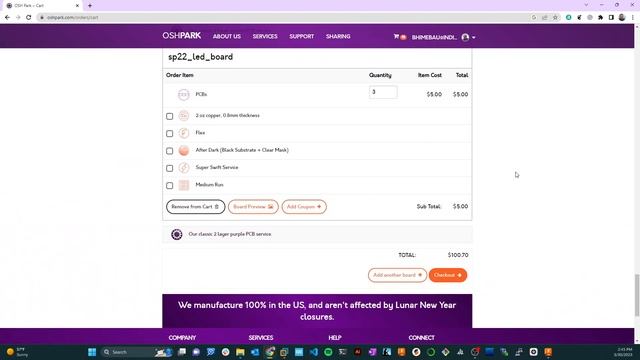Enable the Medium Run checkbox
The image size is (640, 360).
[x=169, y=186]
